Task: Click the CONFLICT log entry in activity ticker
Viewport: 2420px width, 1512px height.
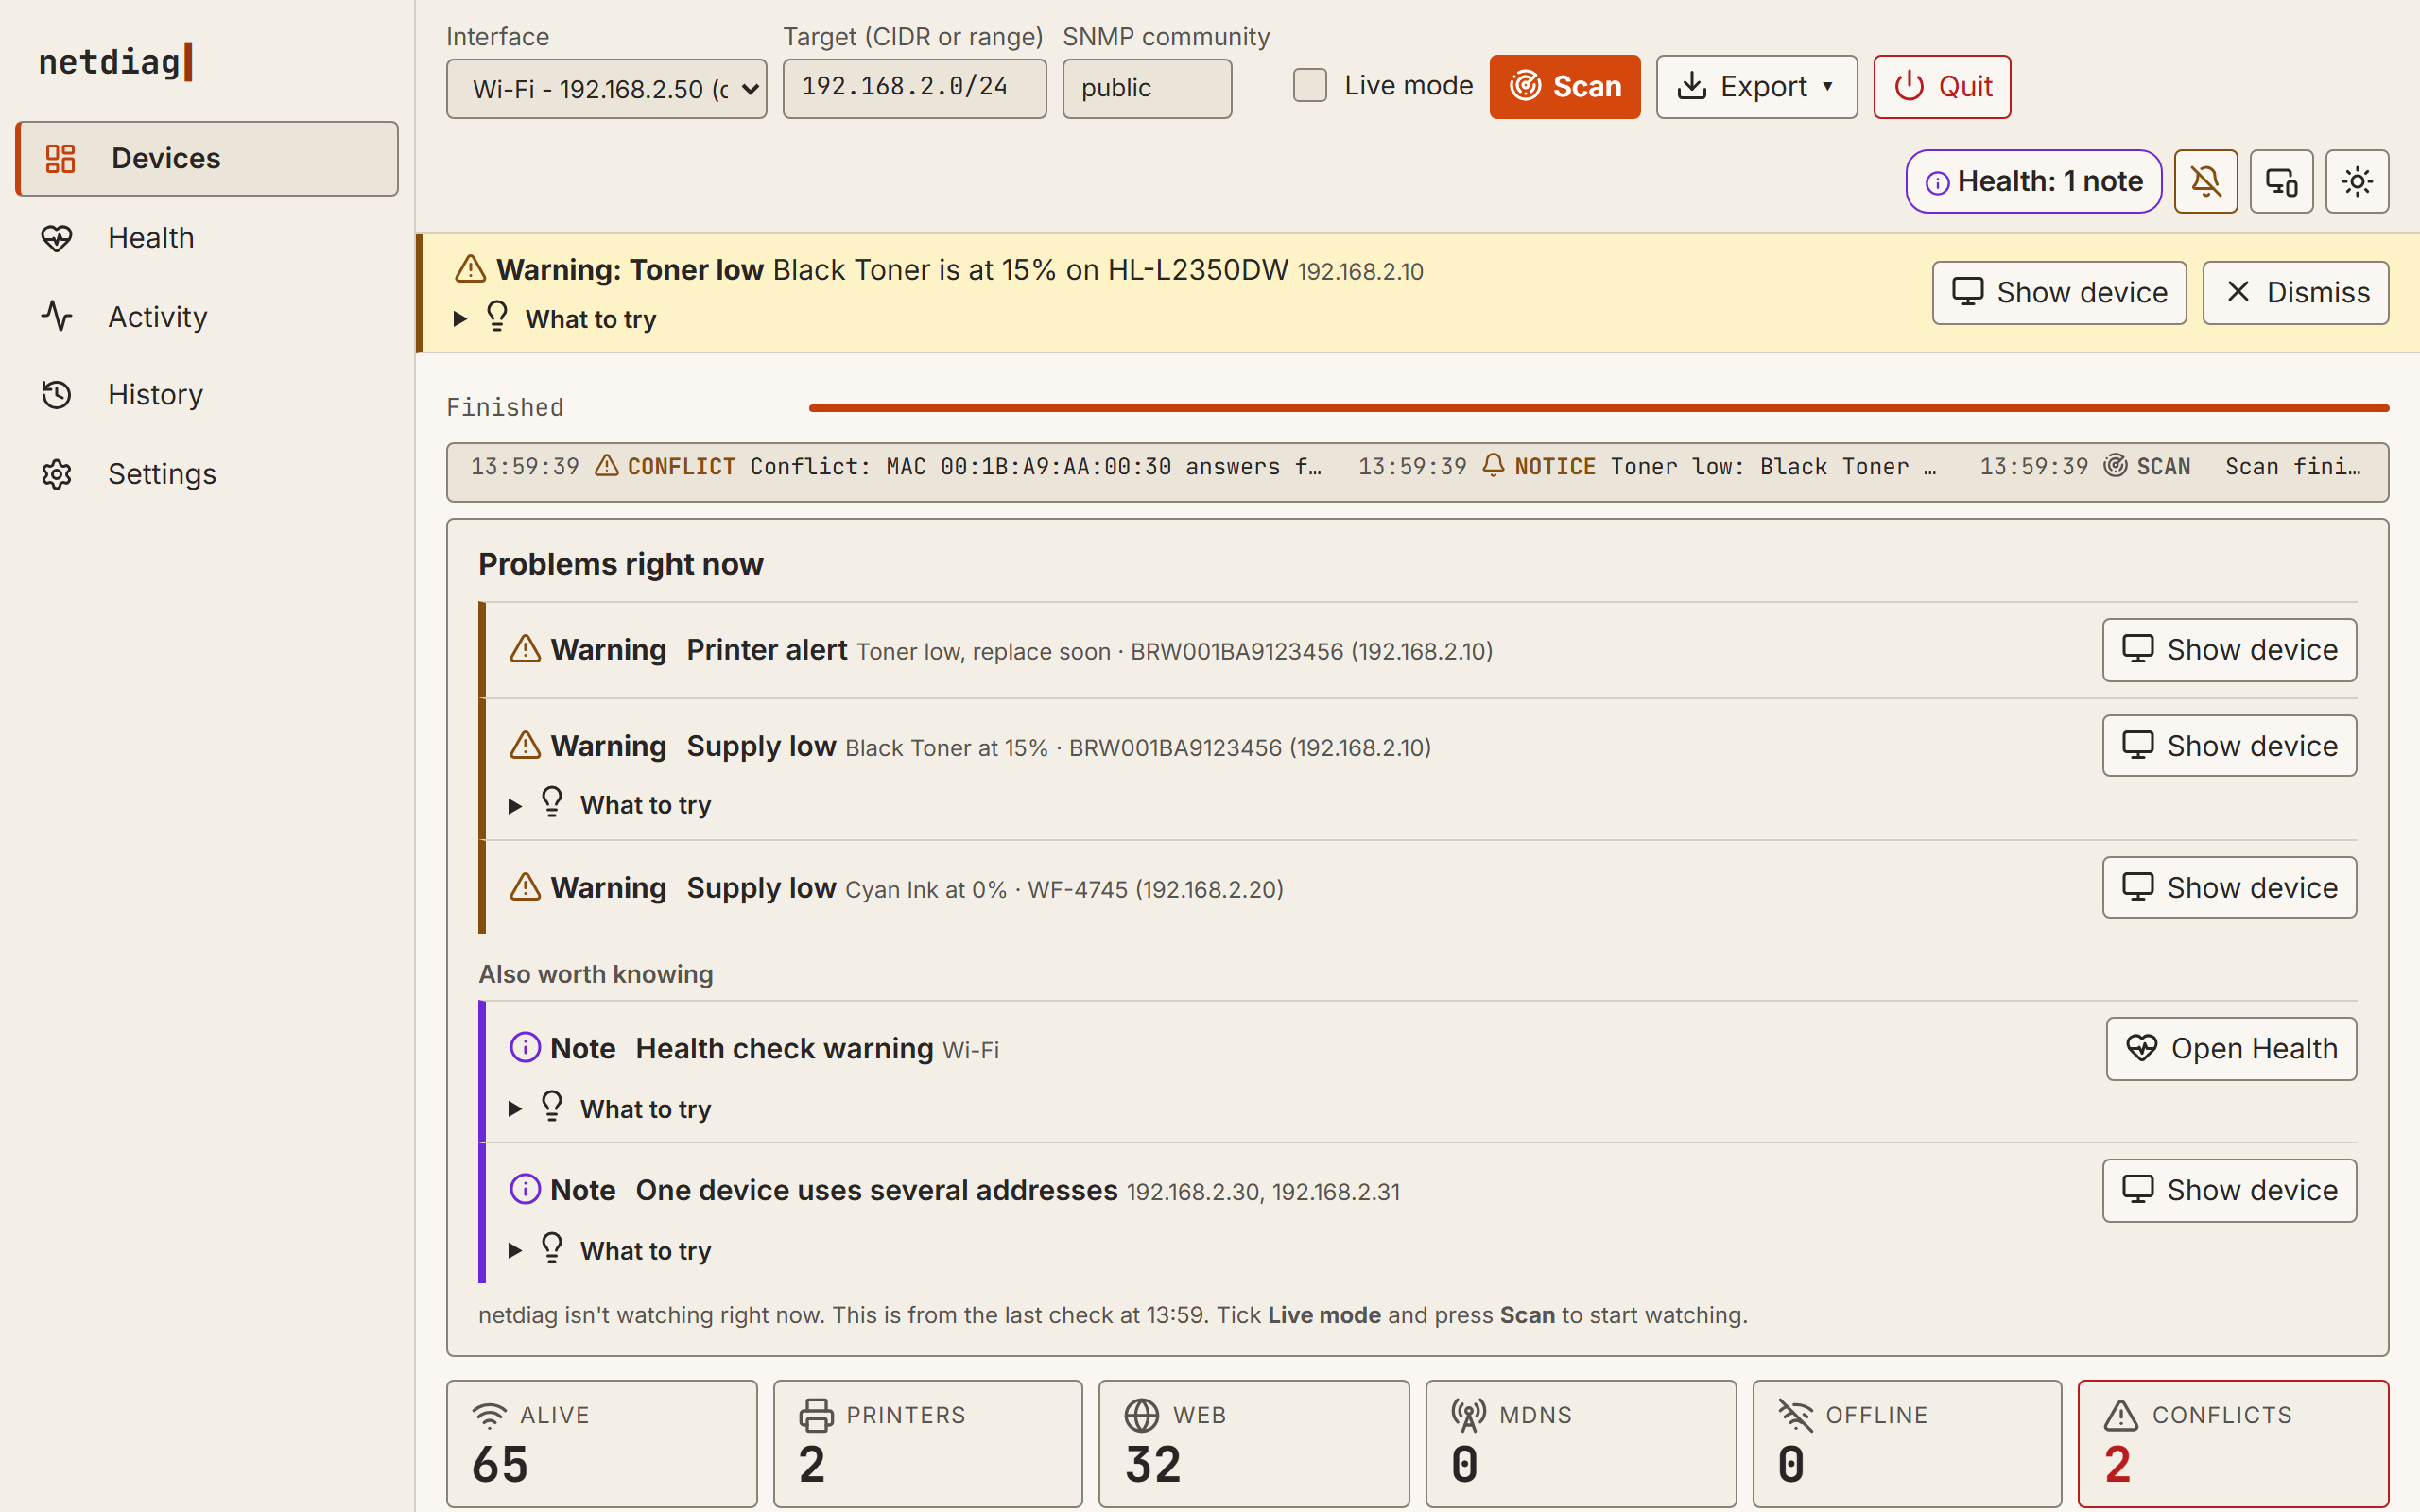Action: 896,467
